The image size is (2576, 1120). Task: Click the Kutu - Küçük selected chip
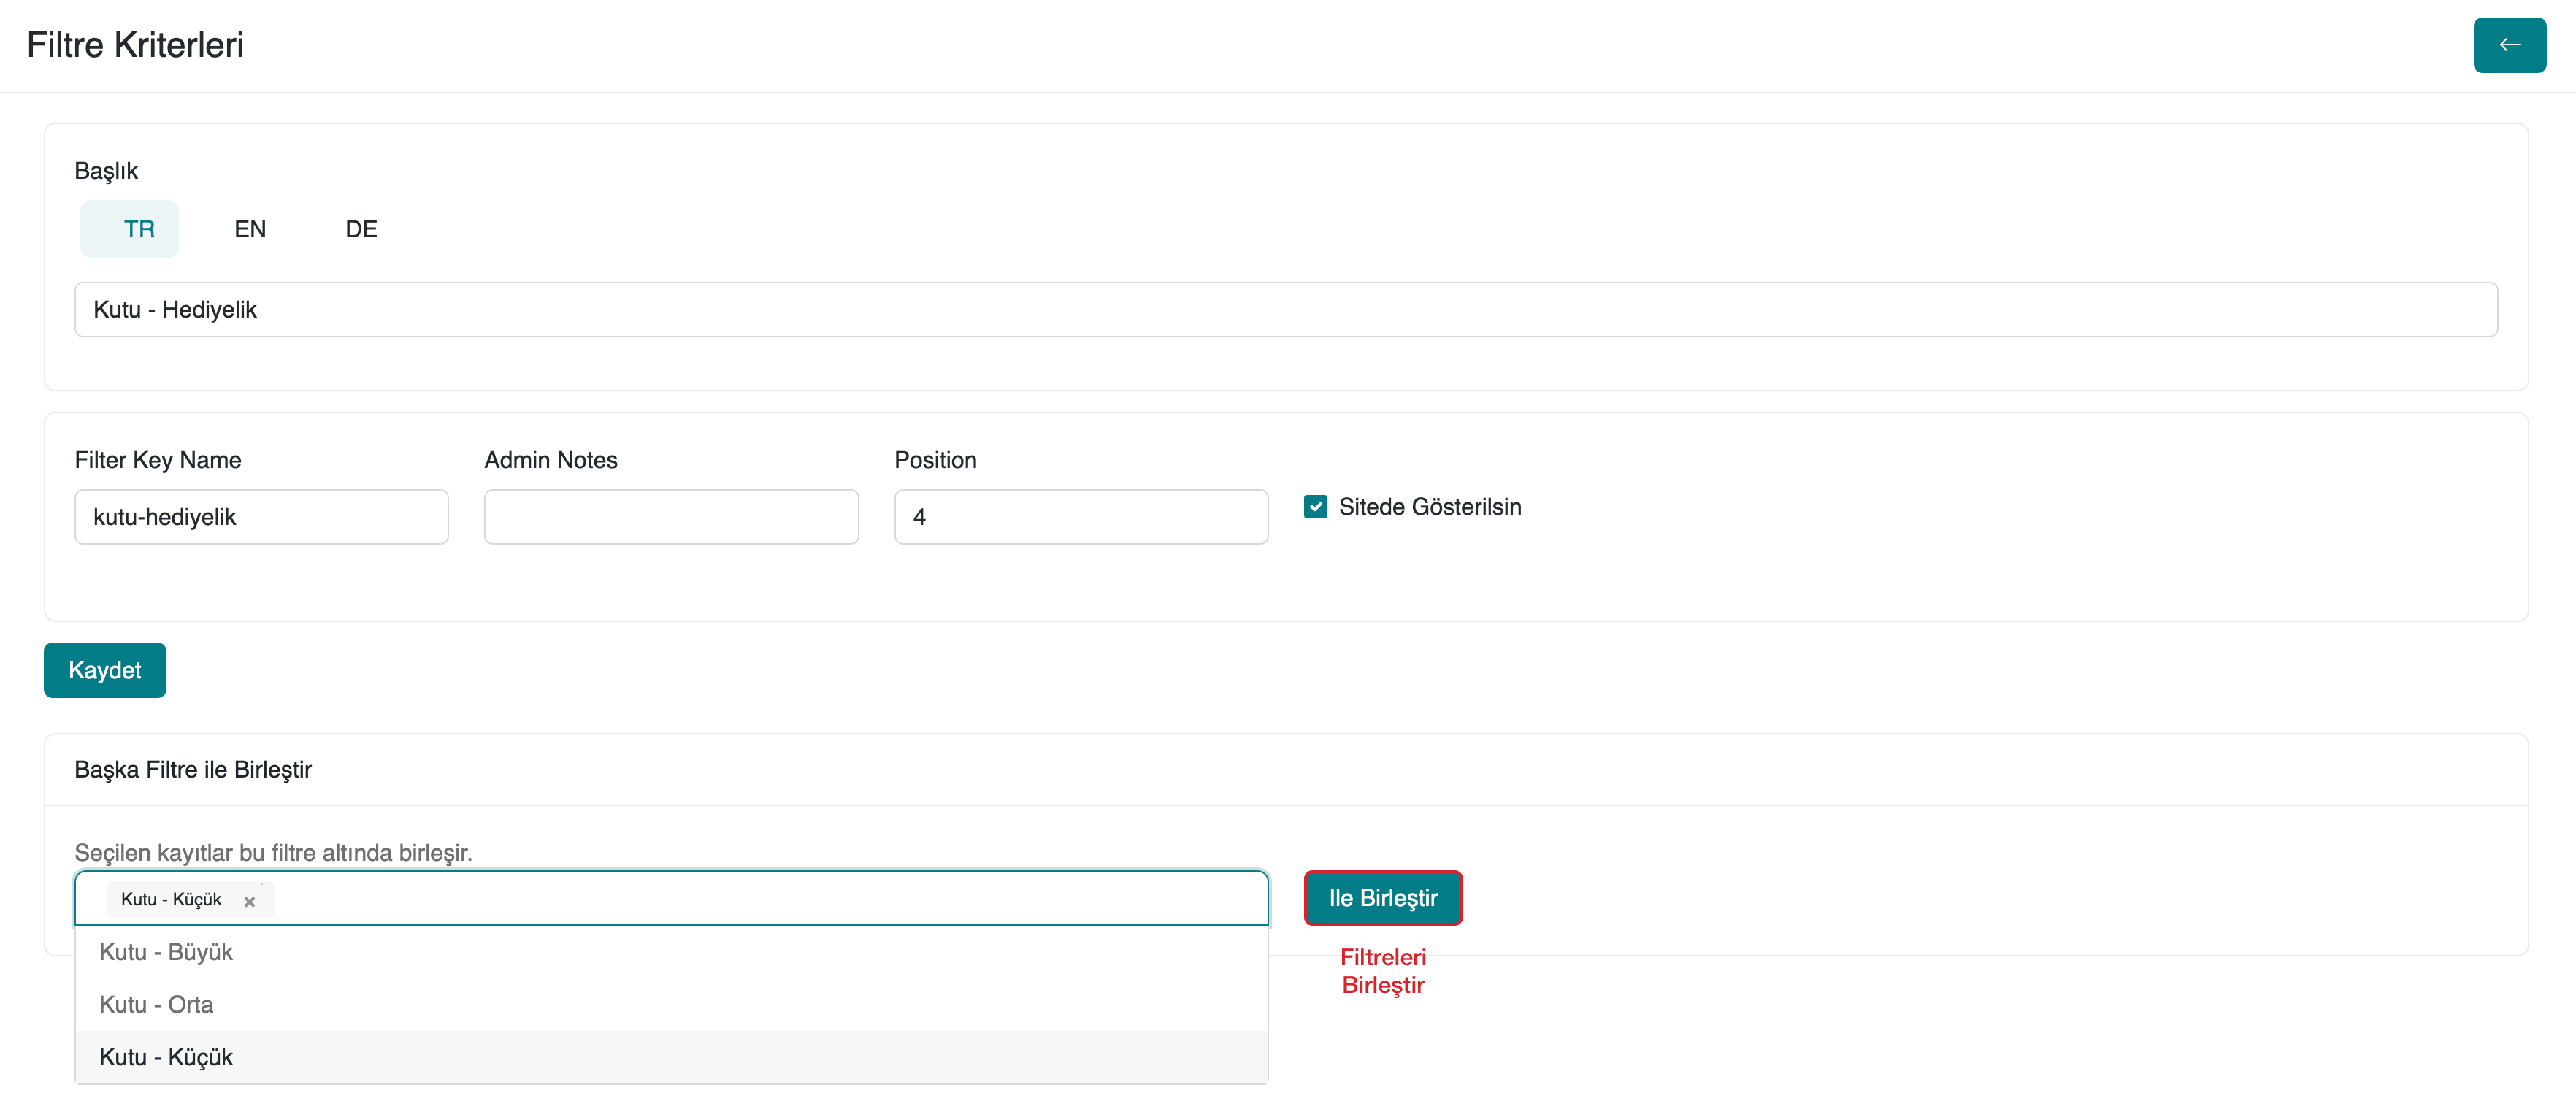pos(171,899)
